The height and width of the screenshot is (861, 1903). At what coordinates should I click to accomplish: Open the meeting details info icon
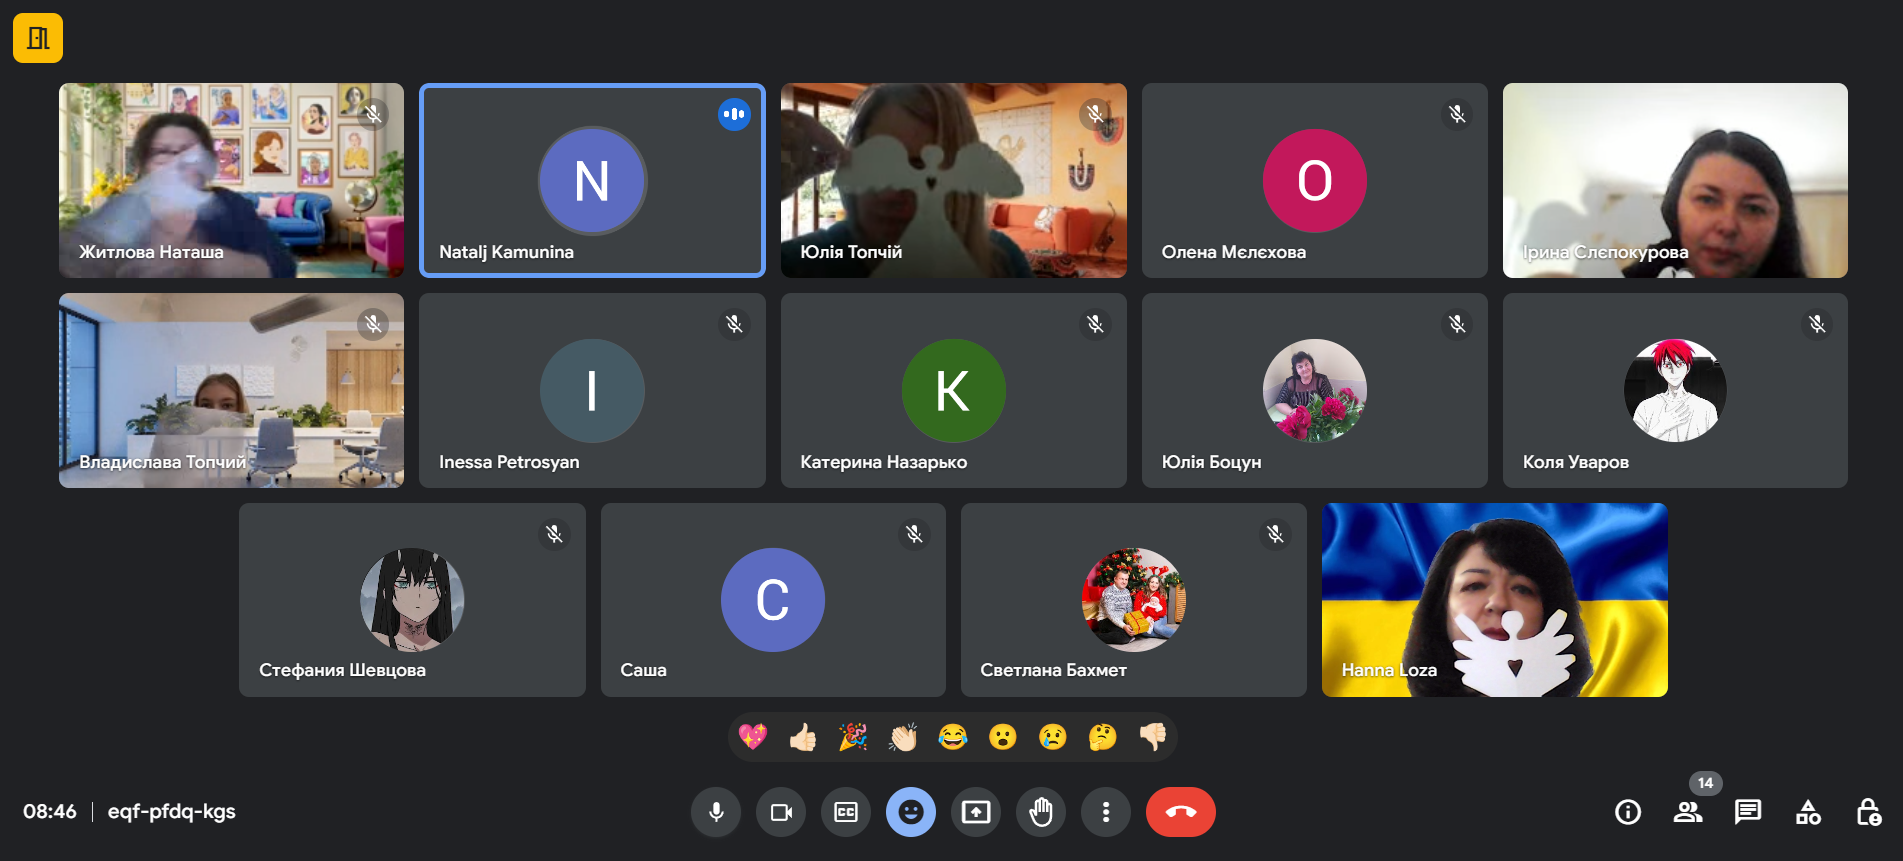1628,812
